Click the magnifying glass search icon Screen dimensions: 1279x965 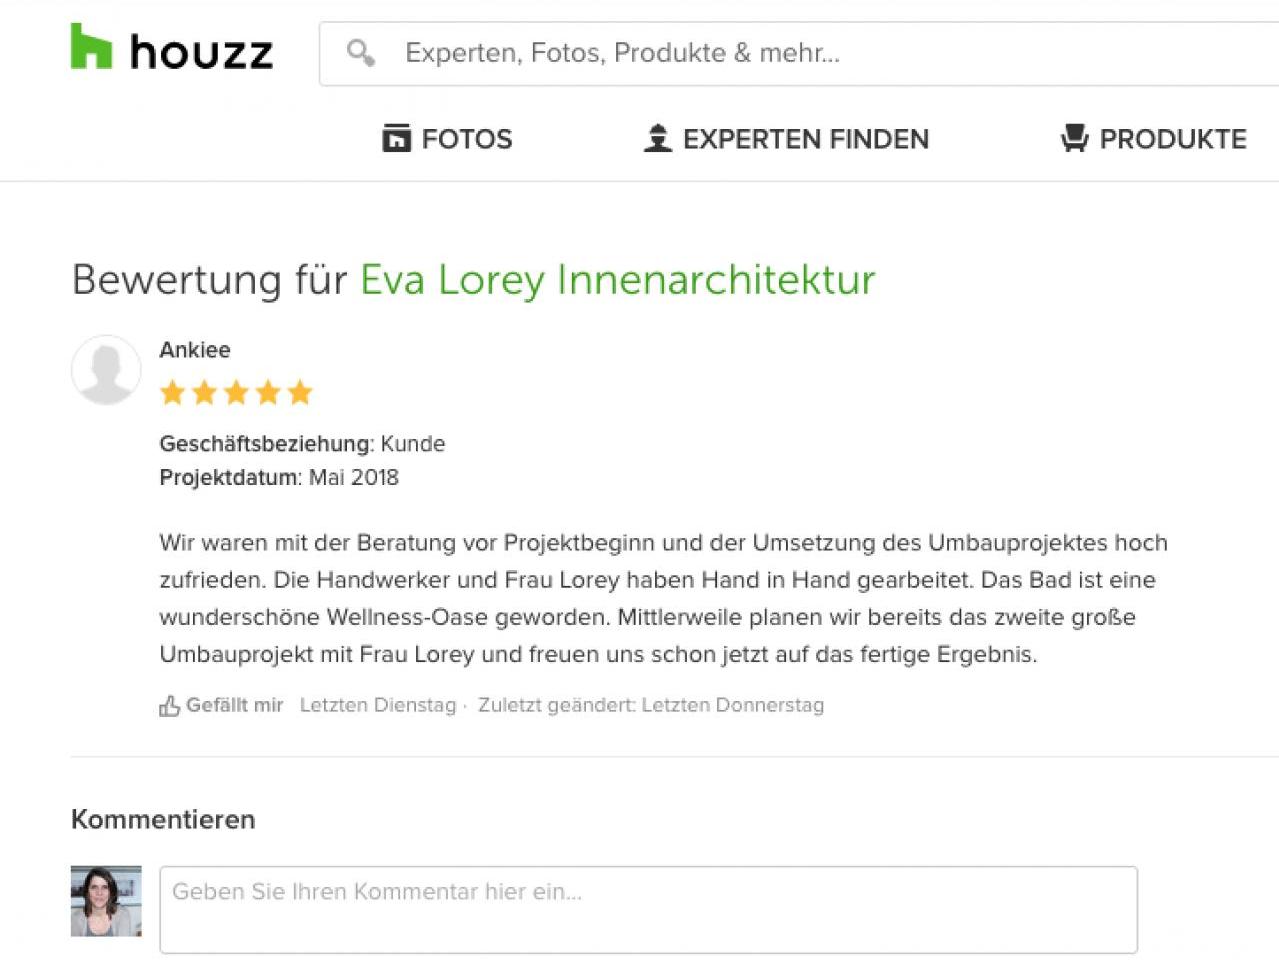point(360,52)
